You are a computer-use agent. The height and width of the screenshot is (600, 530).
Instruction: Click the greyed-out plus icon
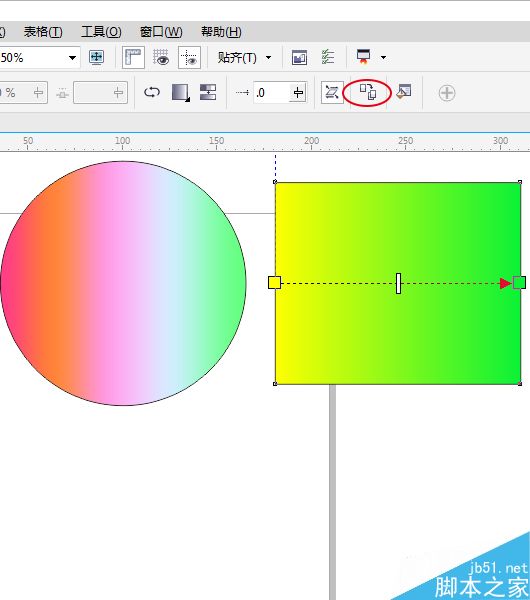click(447, 93)
